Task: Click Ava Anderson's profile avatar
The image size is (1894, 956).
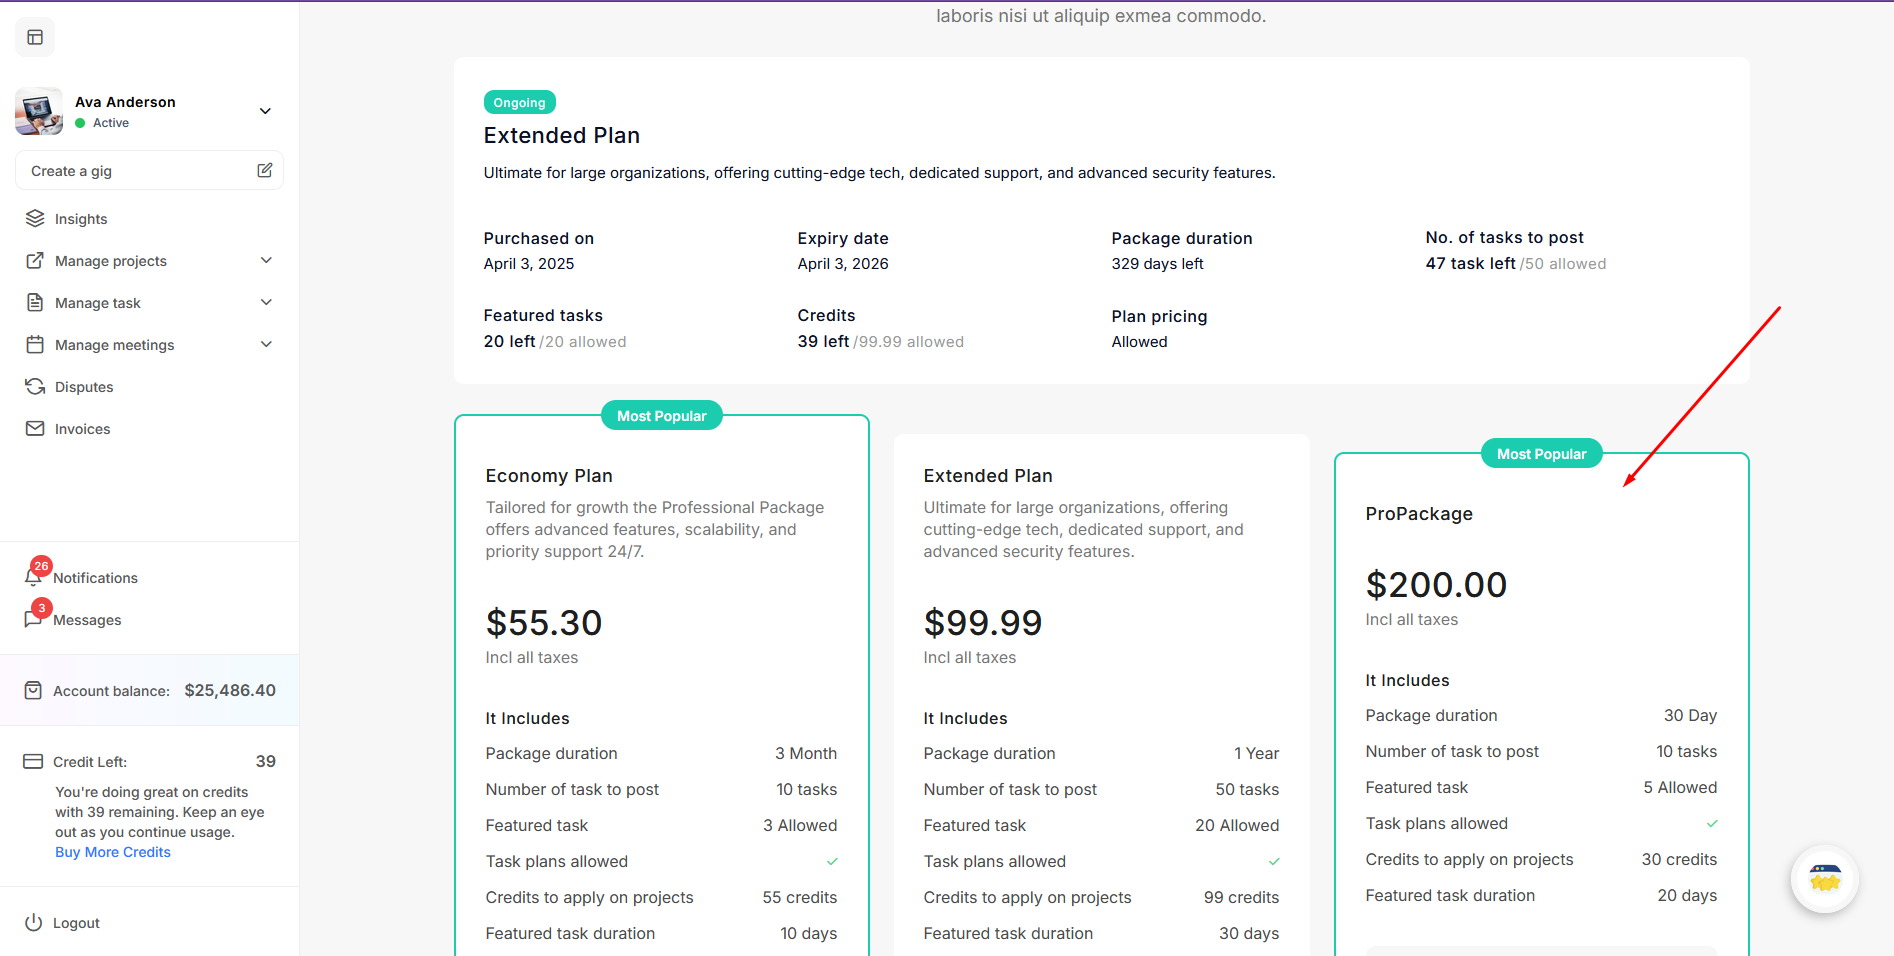Action: [x=39, y=111]
